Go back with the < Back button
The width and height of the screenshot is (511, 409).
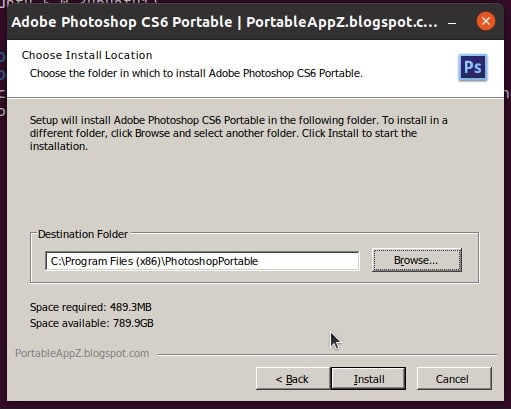pyautogui.click(x=293, y=379)
